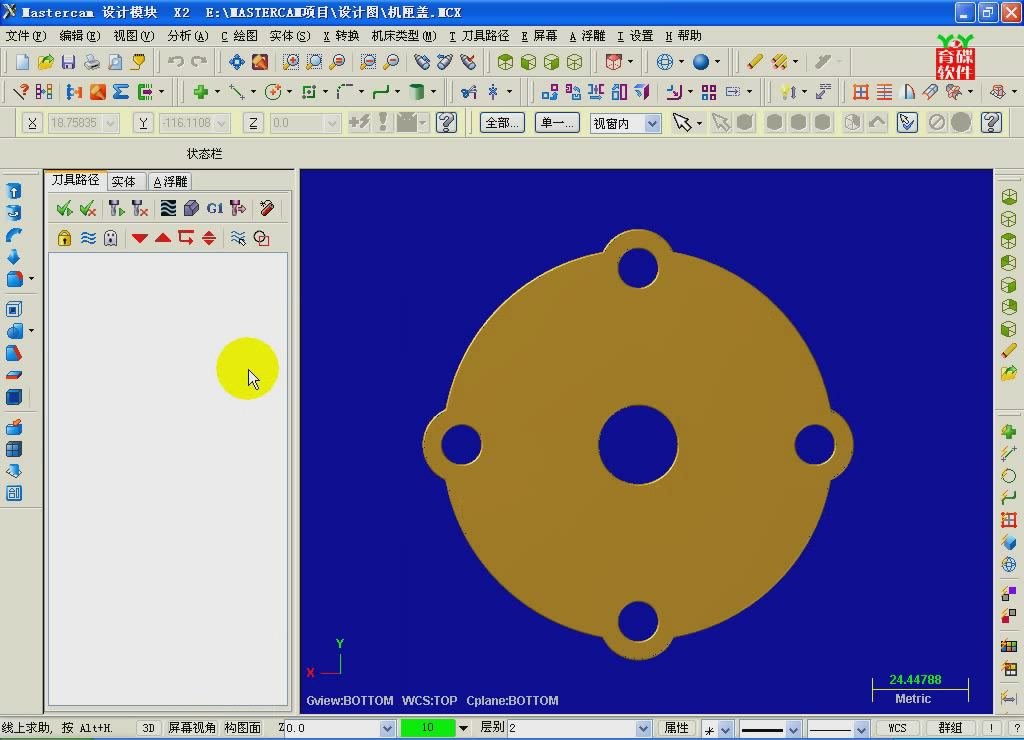
Task: Open the 文件(F) menu
Action: pos(26,36)
